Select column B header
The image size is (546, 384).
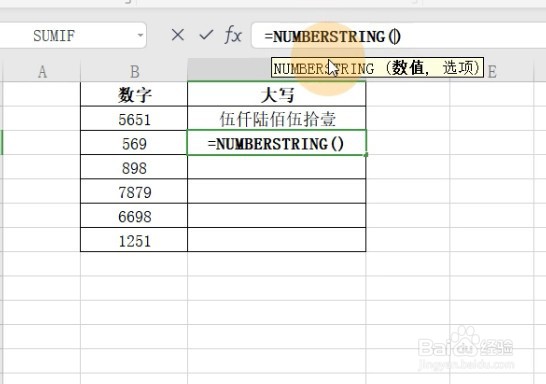coord(134,72)
